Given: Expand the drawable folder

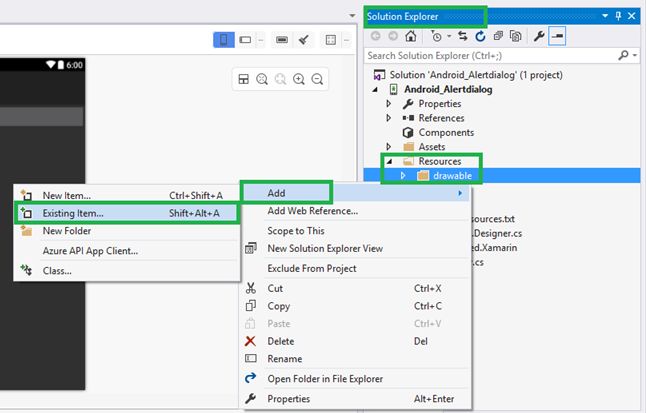Looking at the screenshot, I should 403,176.
